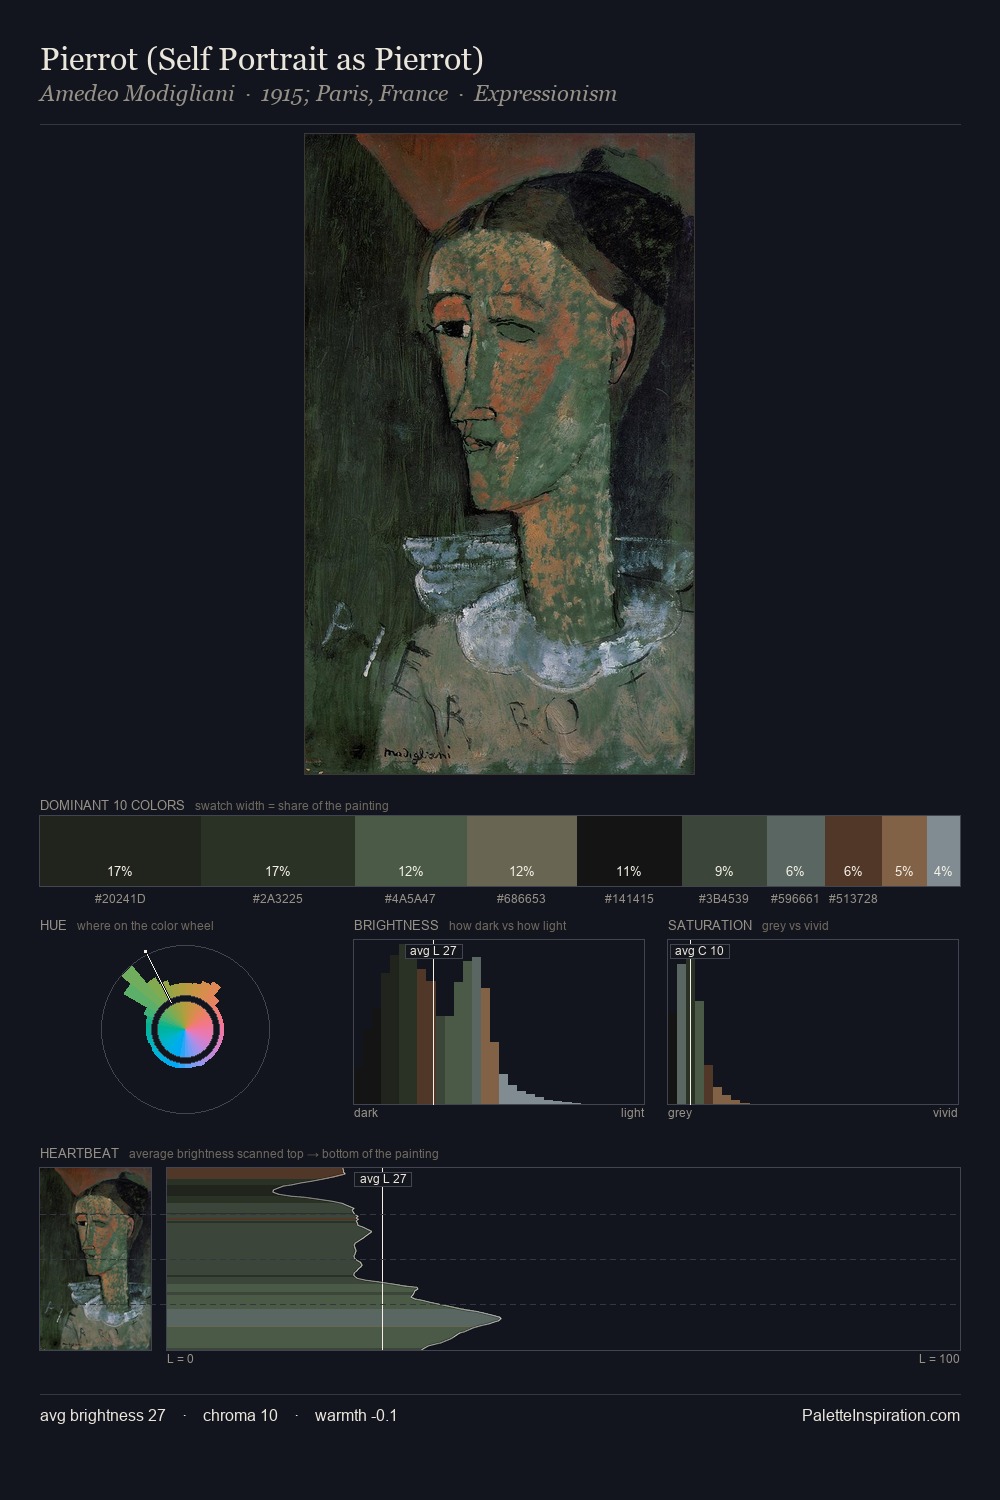1000x1500 pixels.
Task: Click the 'L = 0' axis label
Action: [180, 1359]
